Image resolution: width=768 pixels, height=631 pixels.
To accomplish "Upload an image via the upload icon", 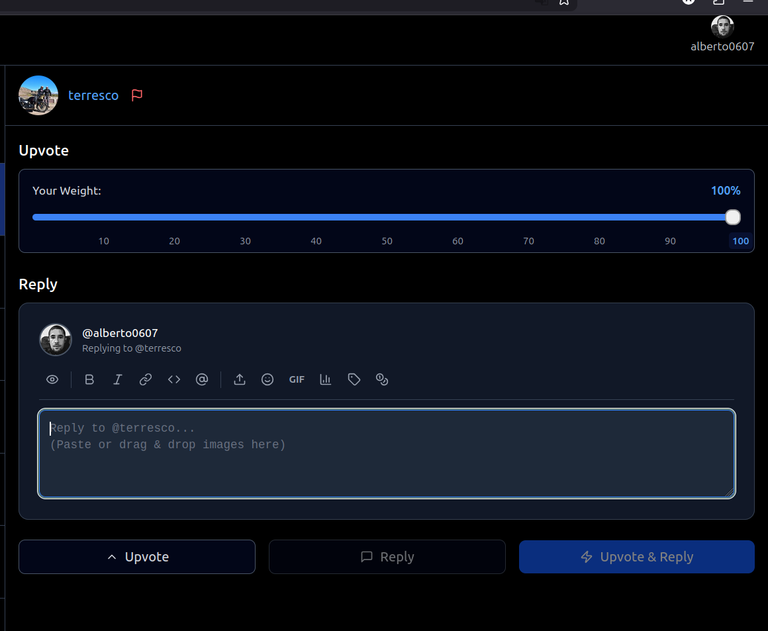I will (240, 380).
